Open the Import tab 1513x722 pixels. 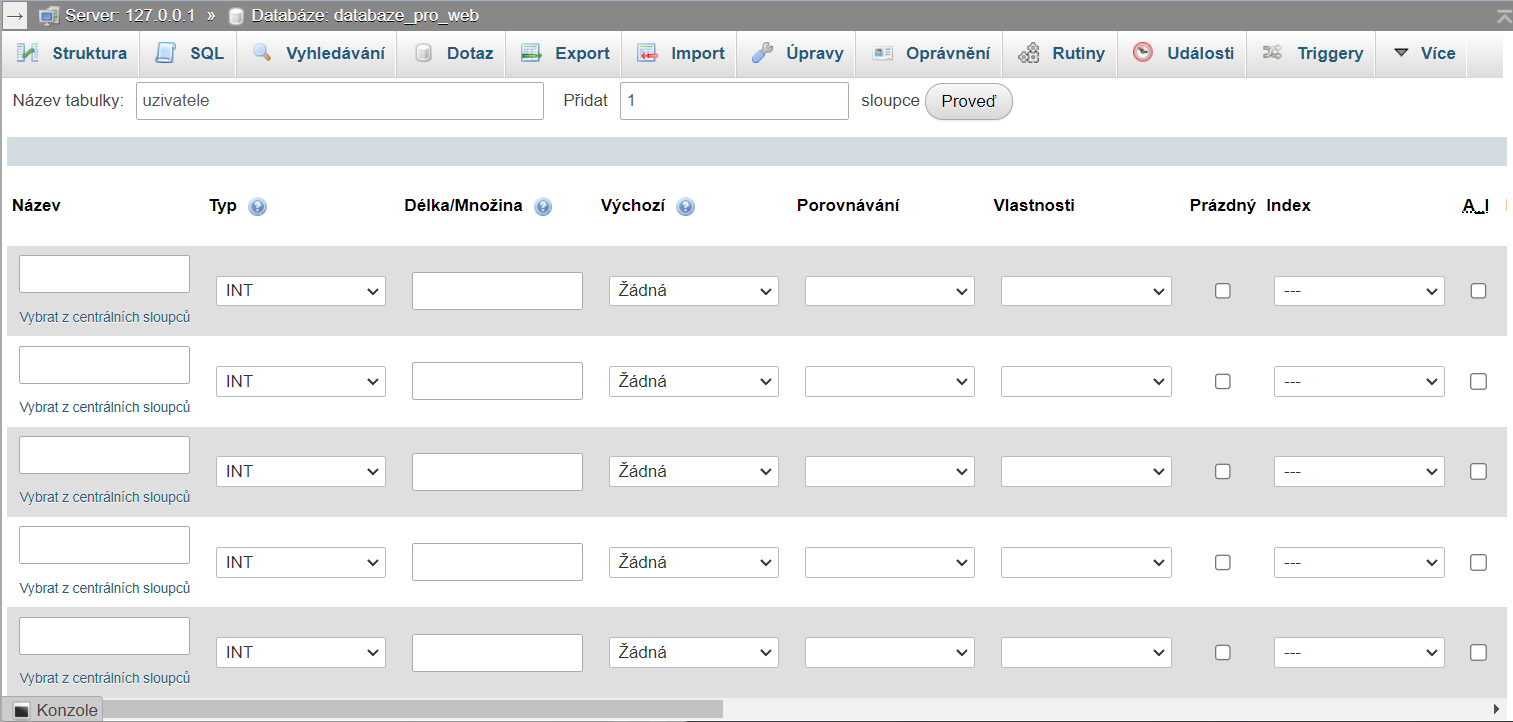[x=680, y=53]
